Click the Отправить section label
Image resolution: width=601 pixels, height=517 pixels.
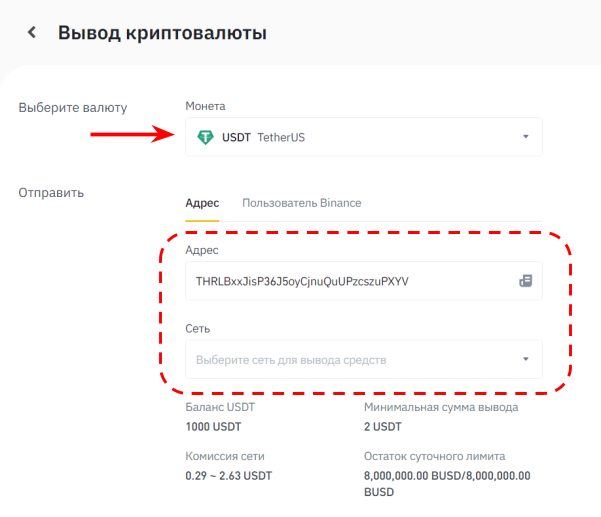pyautogui.click(x=51, y=193)
